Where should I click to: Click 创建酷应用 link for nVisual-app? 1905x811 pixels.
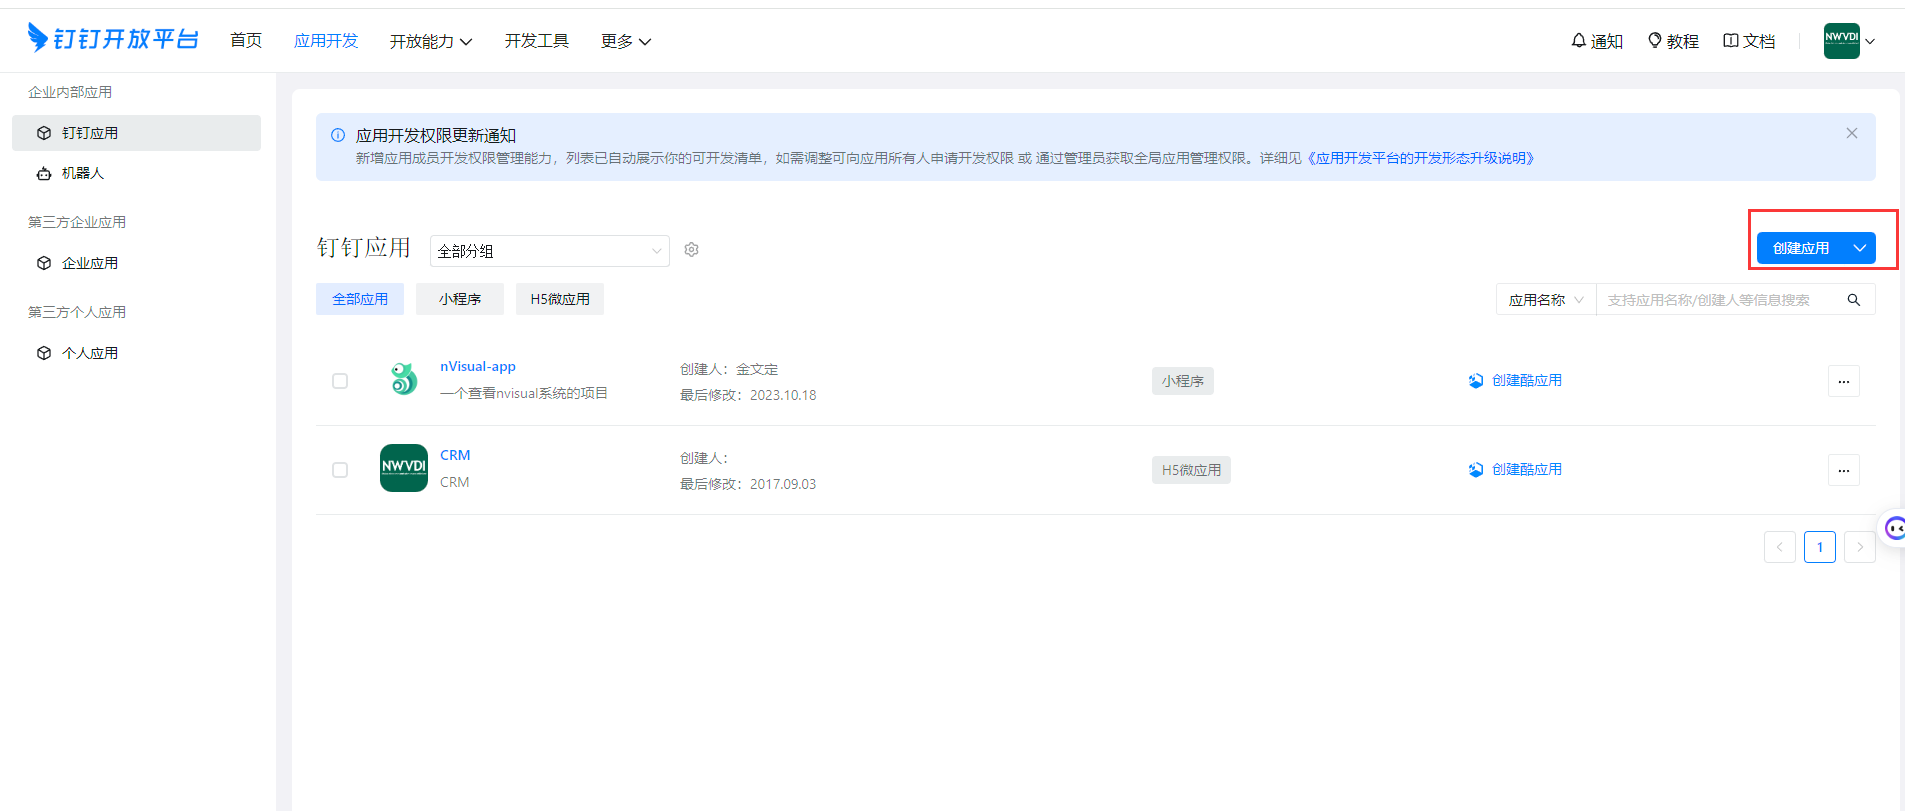point(1527,381)
